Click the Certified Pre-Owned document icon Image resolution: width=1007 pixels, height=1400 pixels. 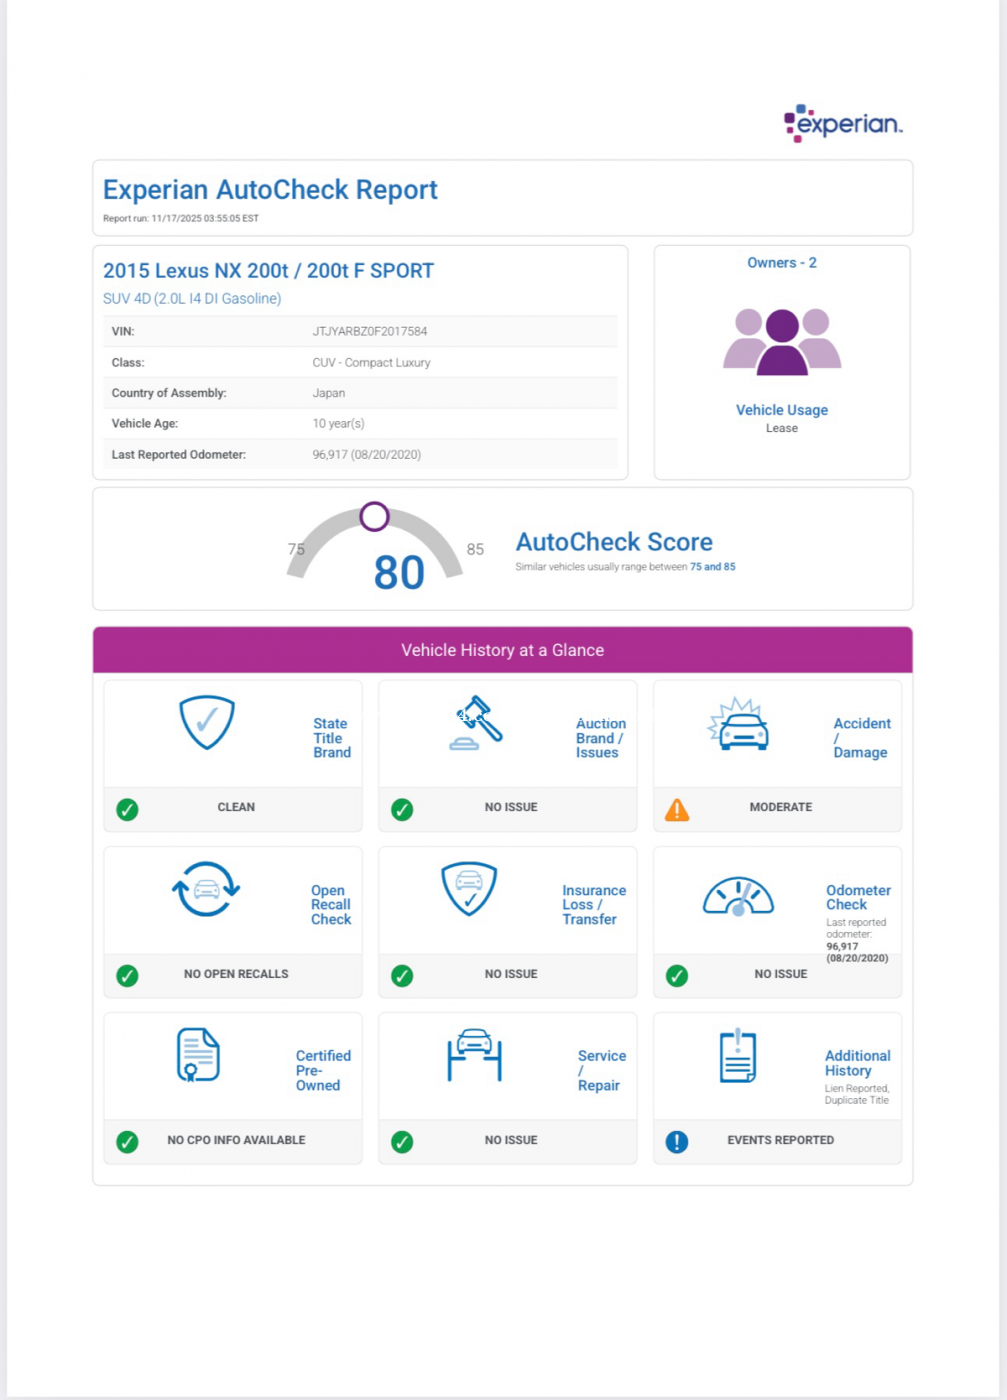coord(198,1055)
